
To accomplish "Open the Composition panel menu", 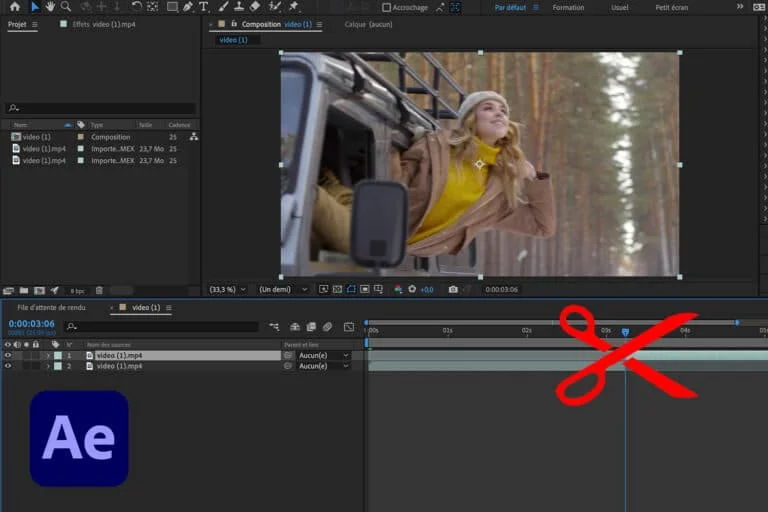I will [319, 24].
